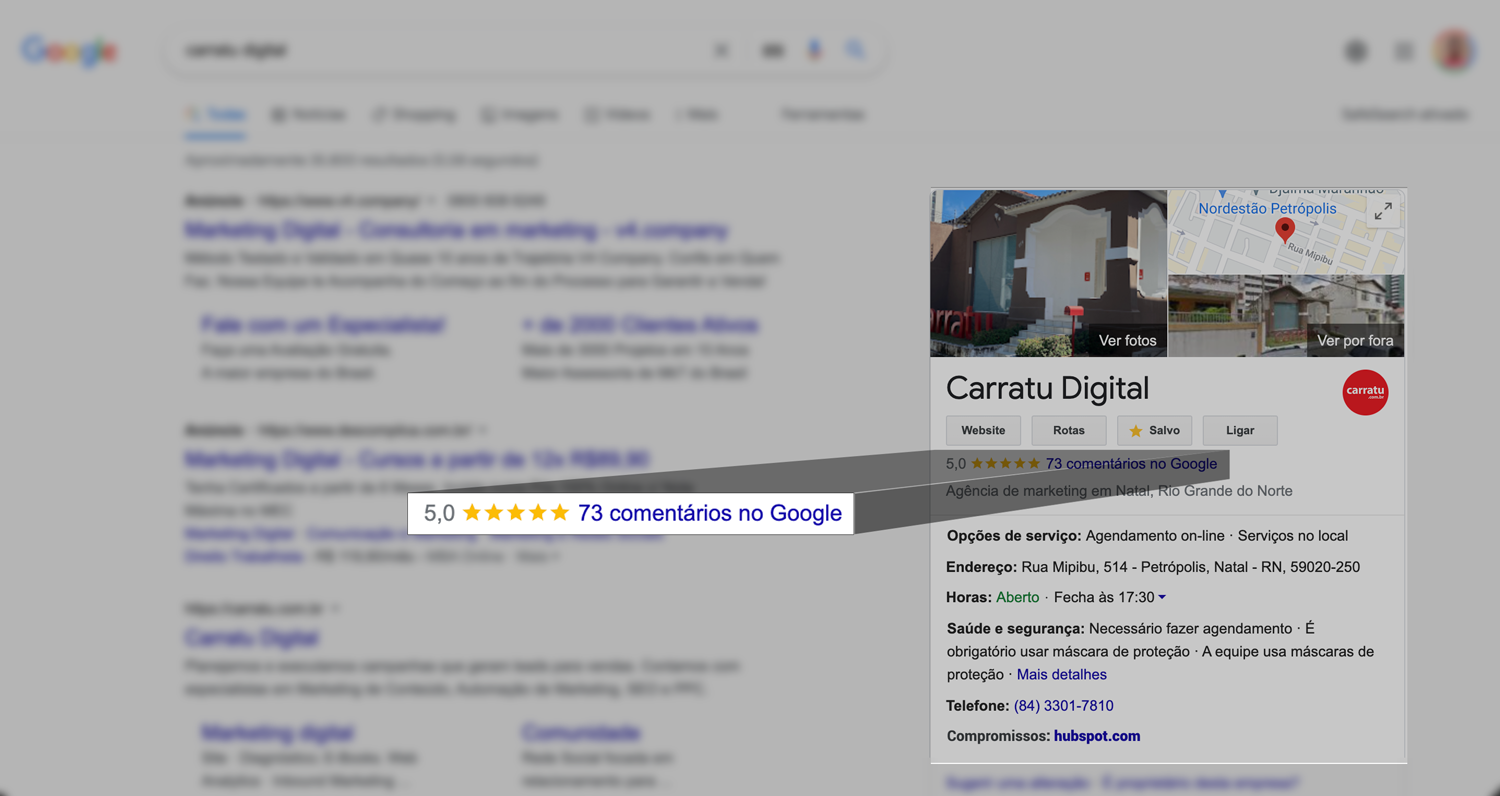Click the Aberto status text

[x=1017, y=597]
